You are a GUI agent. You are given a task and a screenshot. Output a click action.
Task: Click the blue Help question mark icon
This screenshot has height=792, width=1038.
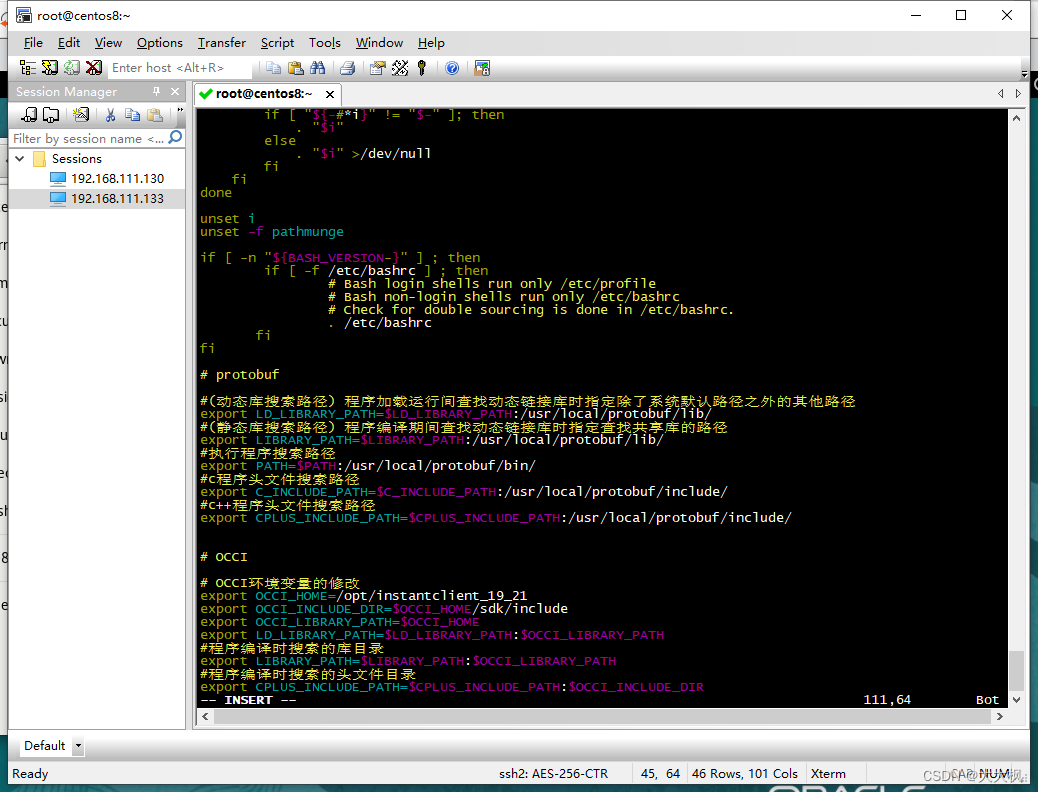tap(452, 68)
